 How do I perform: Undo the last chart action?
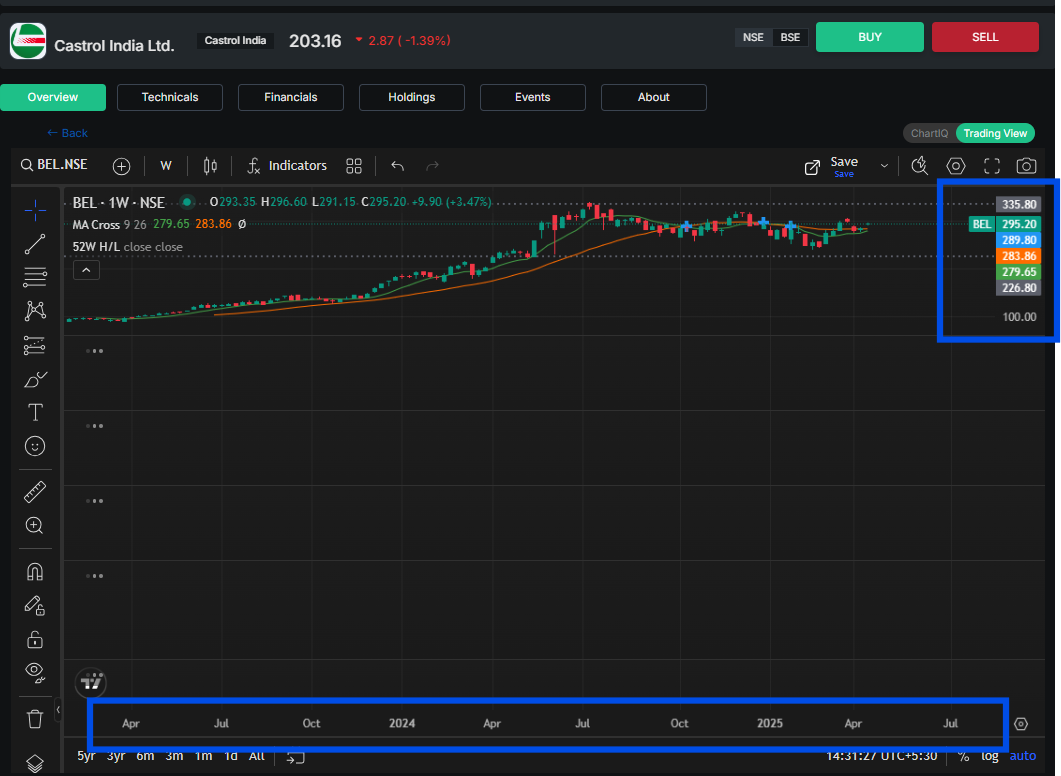(398, 166)
